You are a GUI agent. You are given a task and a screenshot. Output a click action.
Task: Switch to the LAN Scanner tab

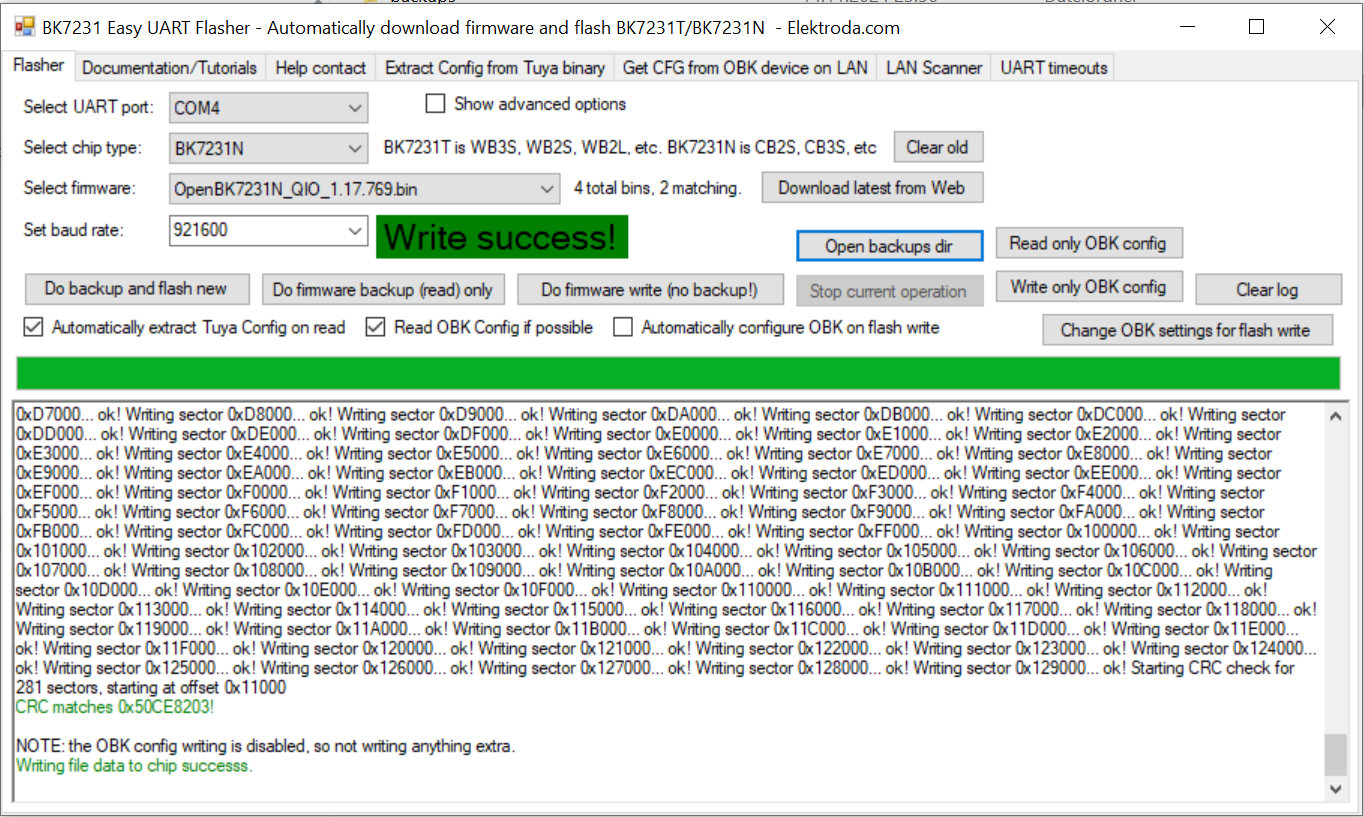934,68
